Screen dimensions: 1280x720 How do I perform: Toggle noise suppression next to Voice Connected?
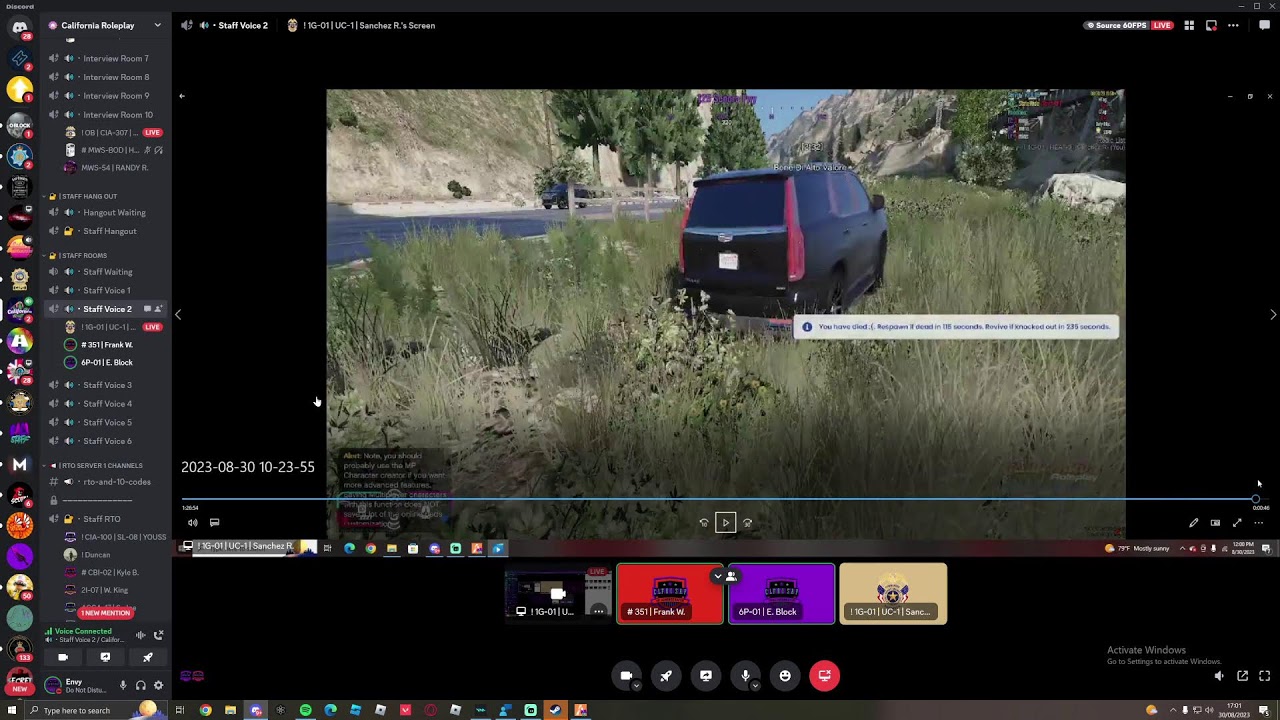click(x=140, y=635)
